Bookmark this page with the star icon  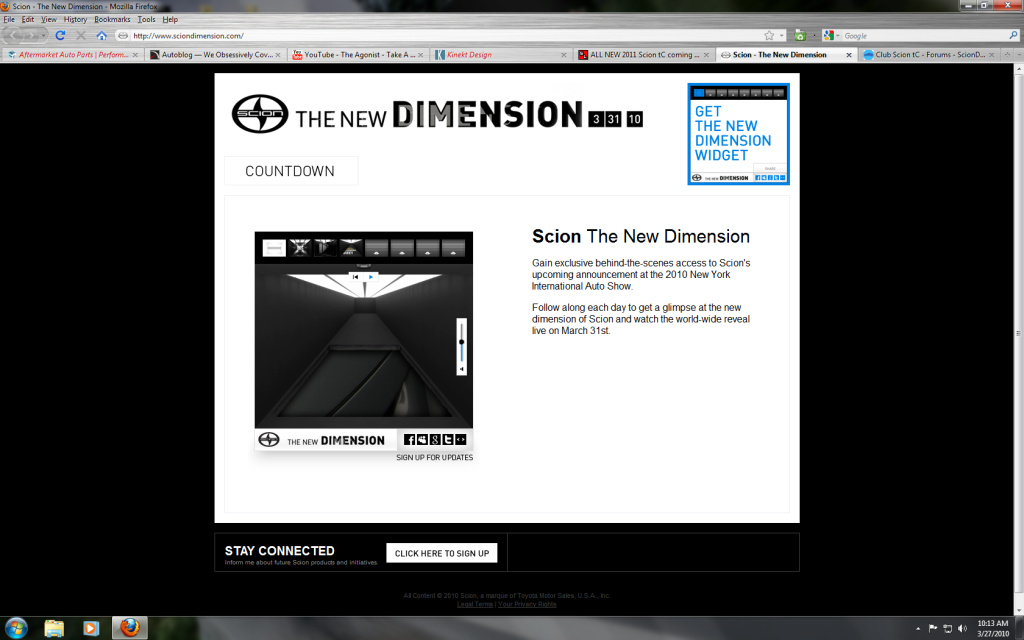point(769,35)
